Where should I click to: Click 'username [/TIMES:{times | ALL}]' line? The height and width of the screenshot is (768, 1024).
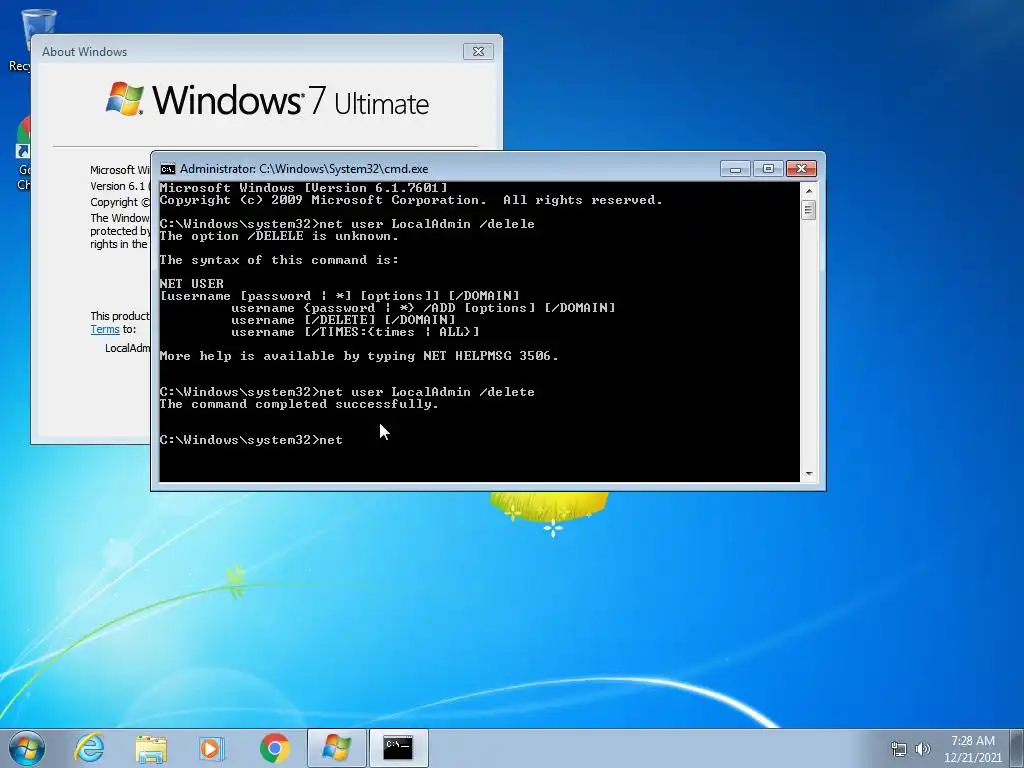point(355,332)
